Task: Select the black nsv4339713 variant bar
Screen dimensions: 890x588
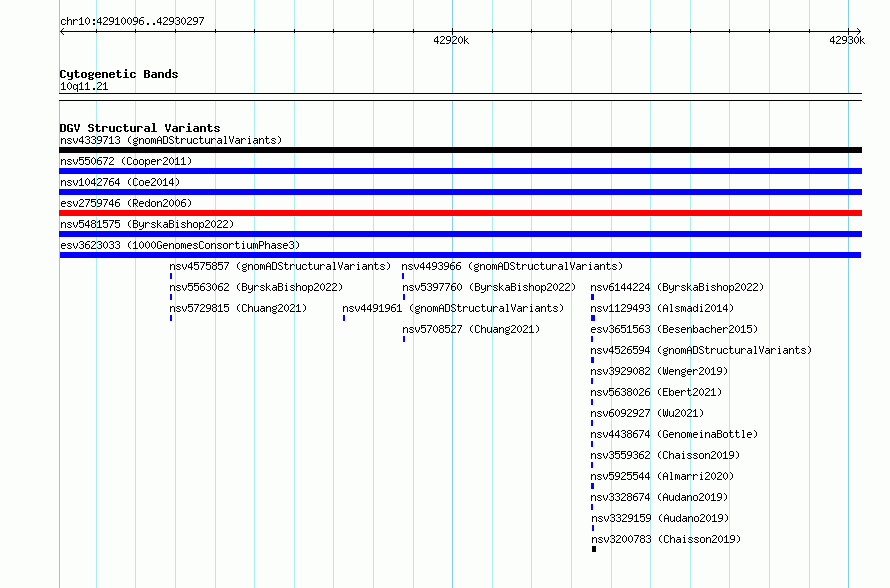Action: click(460, 150)
